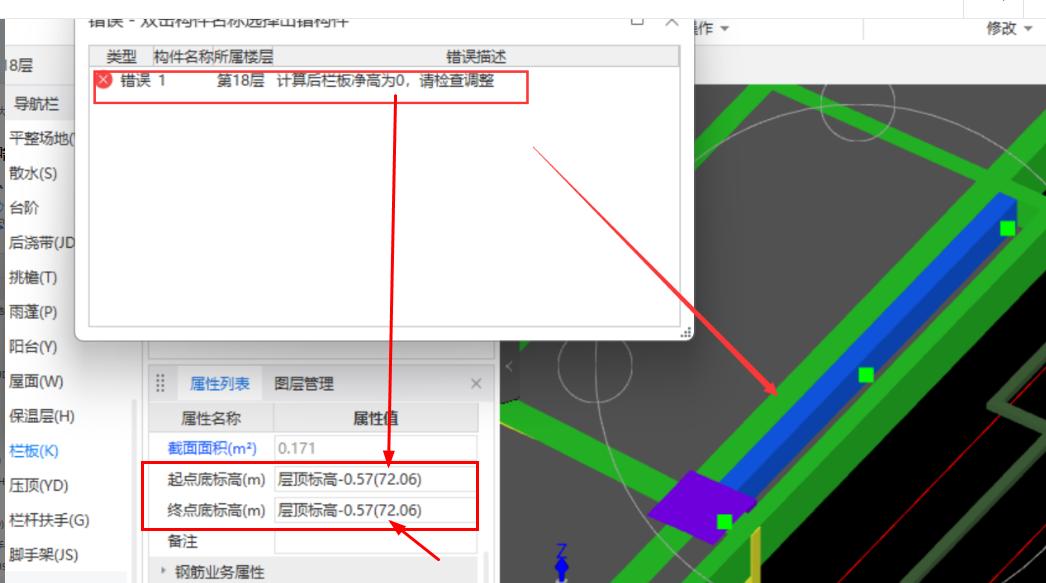Select 挑檐(T) in the navigation list
Image resolution: width=1046 pixels, height=583 pixels.
(x=33, y=277)
